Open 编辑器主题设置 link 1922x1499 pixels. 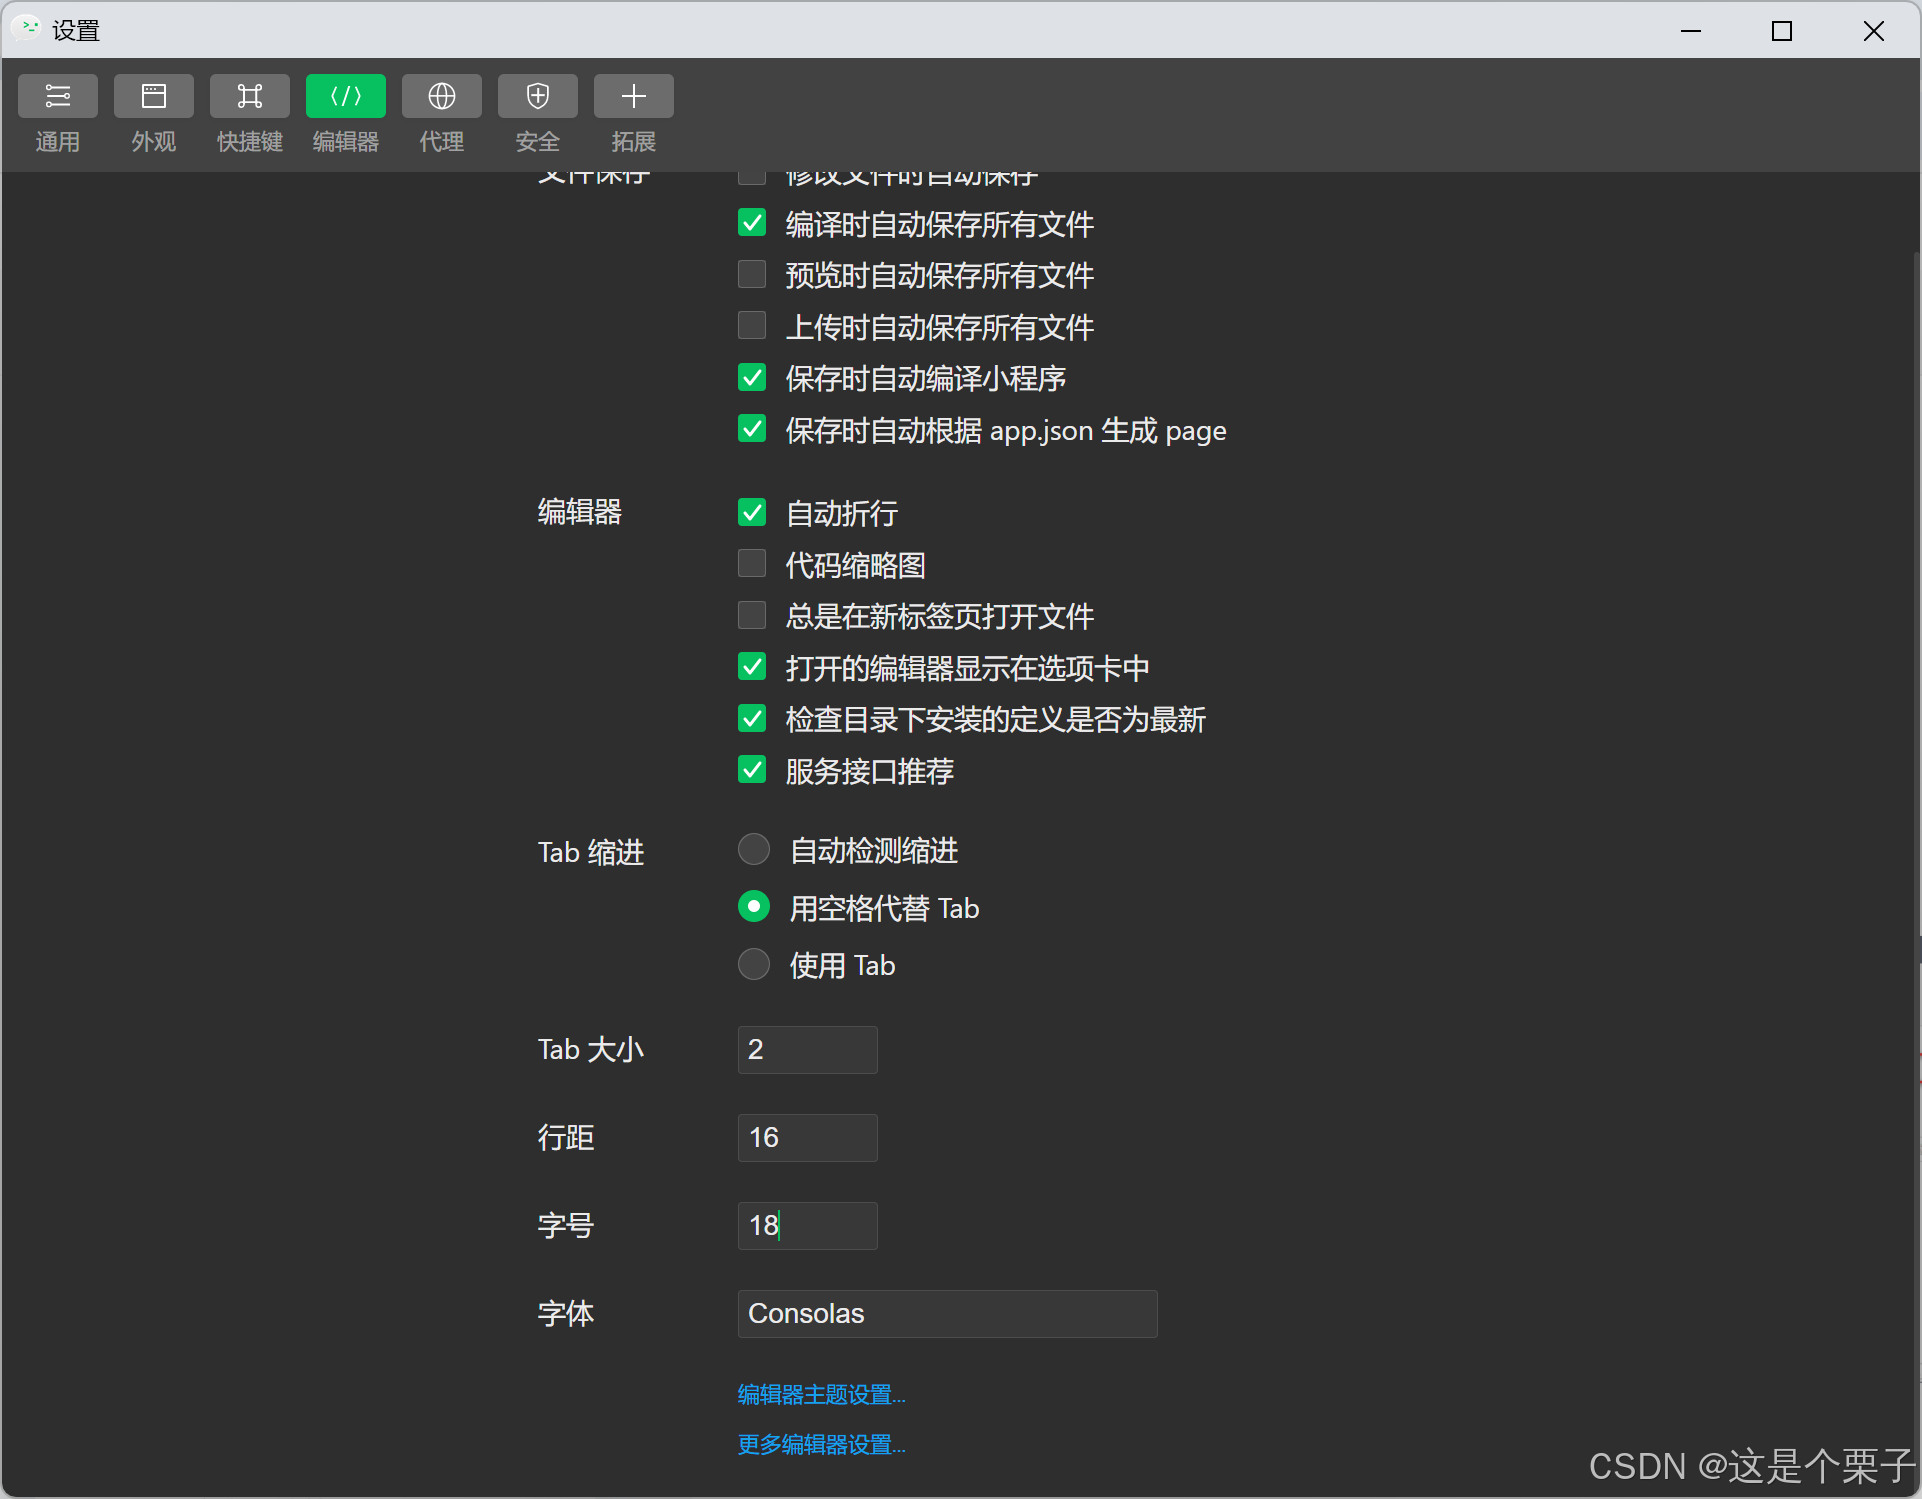pos(821,1394)
